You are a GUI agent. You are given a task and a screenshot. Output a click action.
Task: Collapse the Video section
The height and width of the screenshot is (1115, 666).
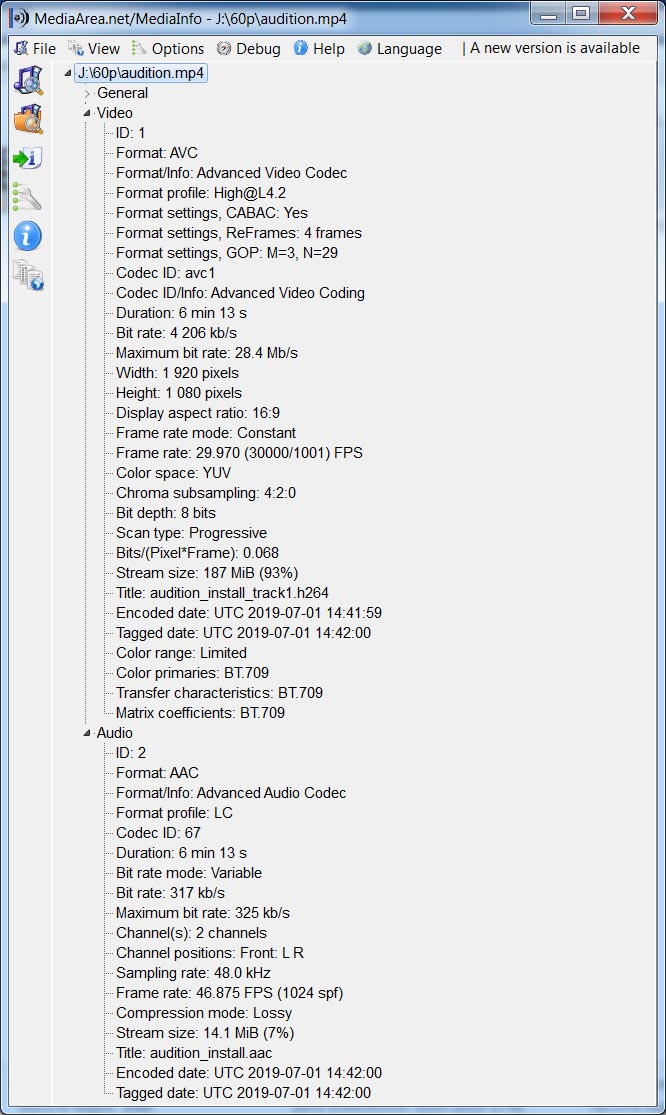click(x=87, y=113)
